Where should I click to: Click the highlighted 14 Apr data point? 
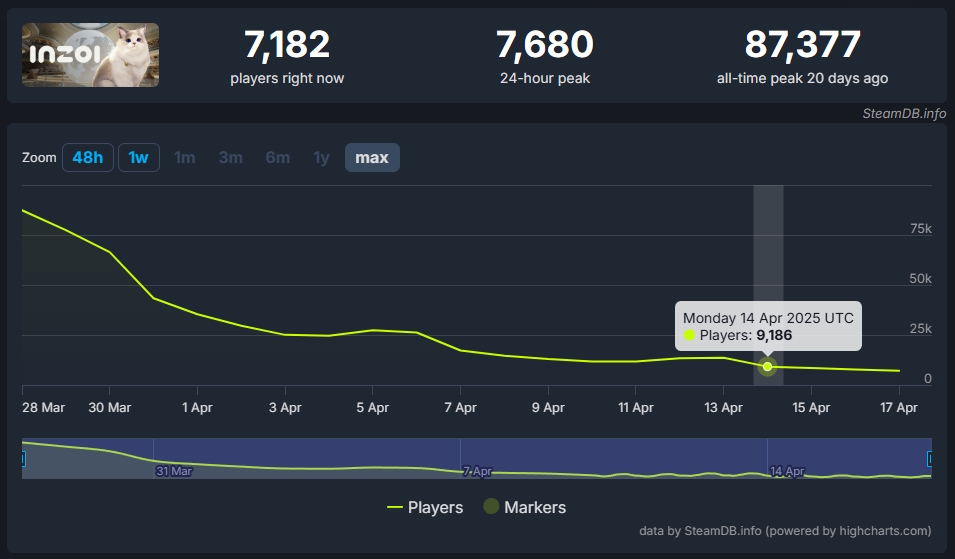coord(767,367)
